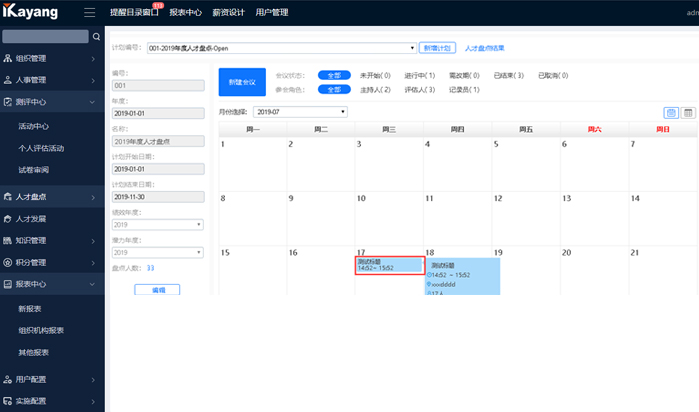Open the 薪资设计 top menu
The height and width of the screenshot is (412, 699).
click(x=227, y=13)
